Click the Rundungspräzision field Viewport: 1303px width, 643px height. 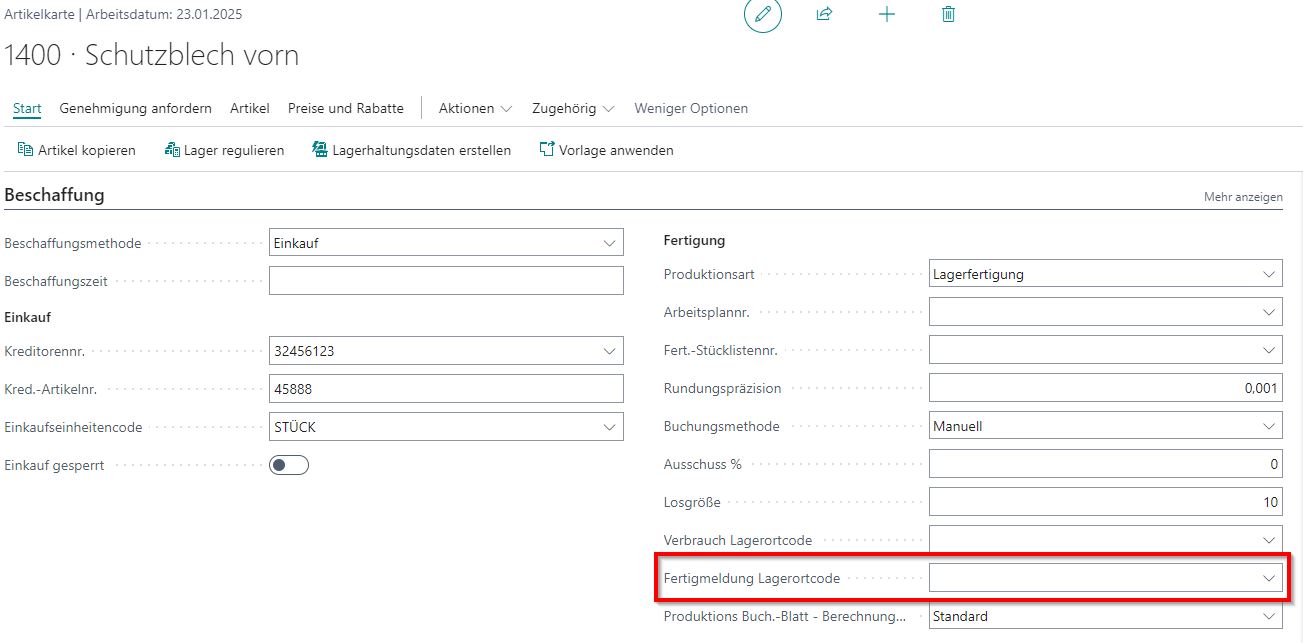[x=1106, y=388]
